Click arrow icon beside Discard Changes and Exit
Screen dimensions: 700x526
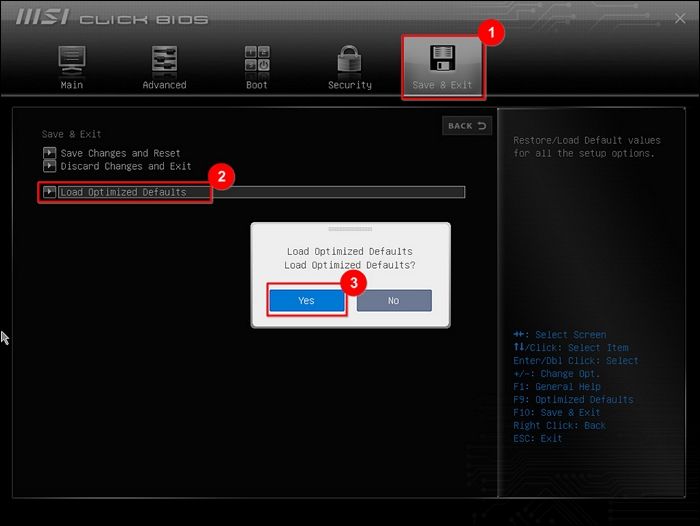click(x=49, y=166)
